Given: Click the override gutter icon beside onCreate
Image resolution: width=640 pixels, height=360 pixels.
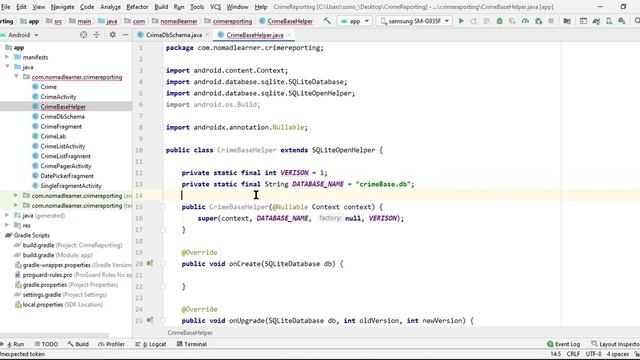Looking at the screenshot, I should 150,264.
